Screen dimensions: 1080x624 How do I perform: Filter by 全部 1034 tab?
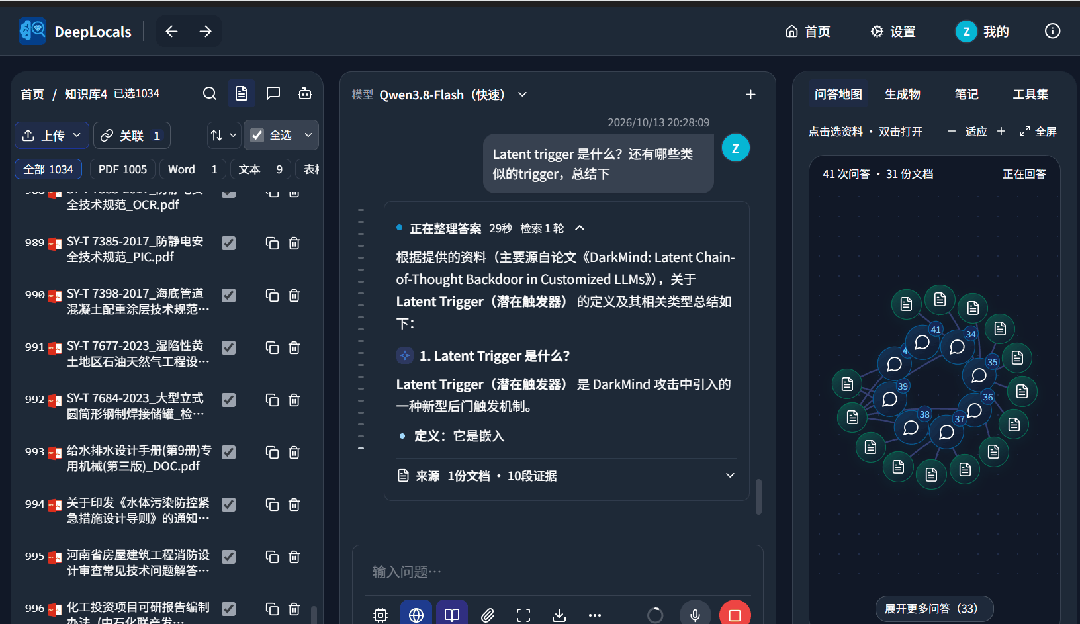(48, 169)
